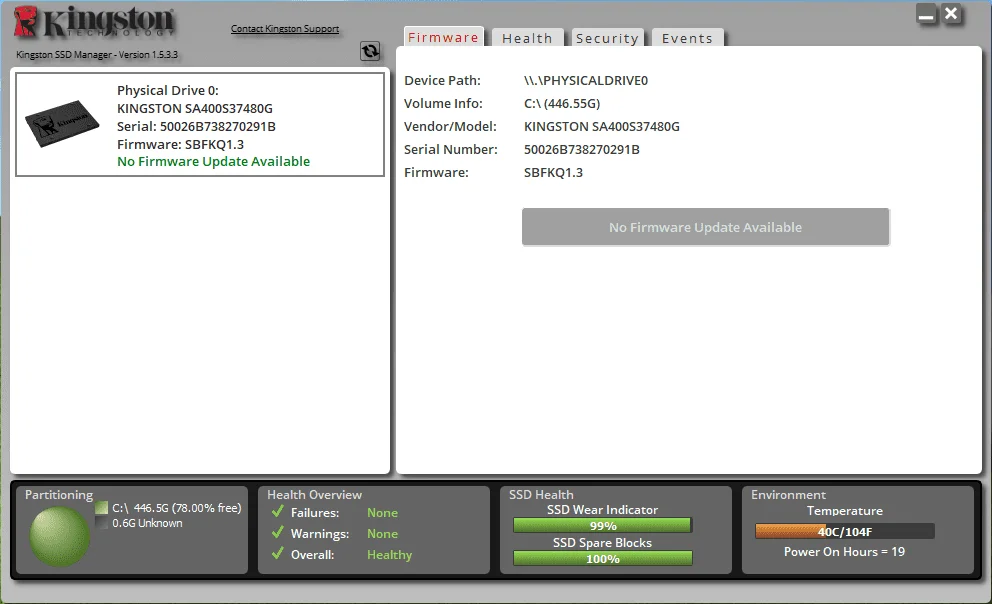
Task: Click the Overall Healthy status text
Action: pos(389,555)
